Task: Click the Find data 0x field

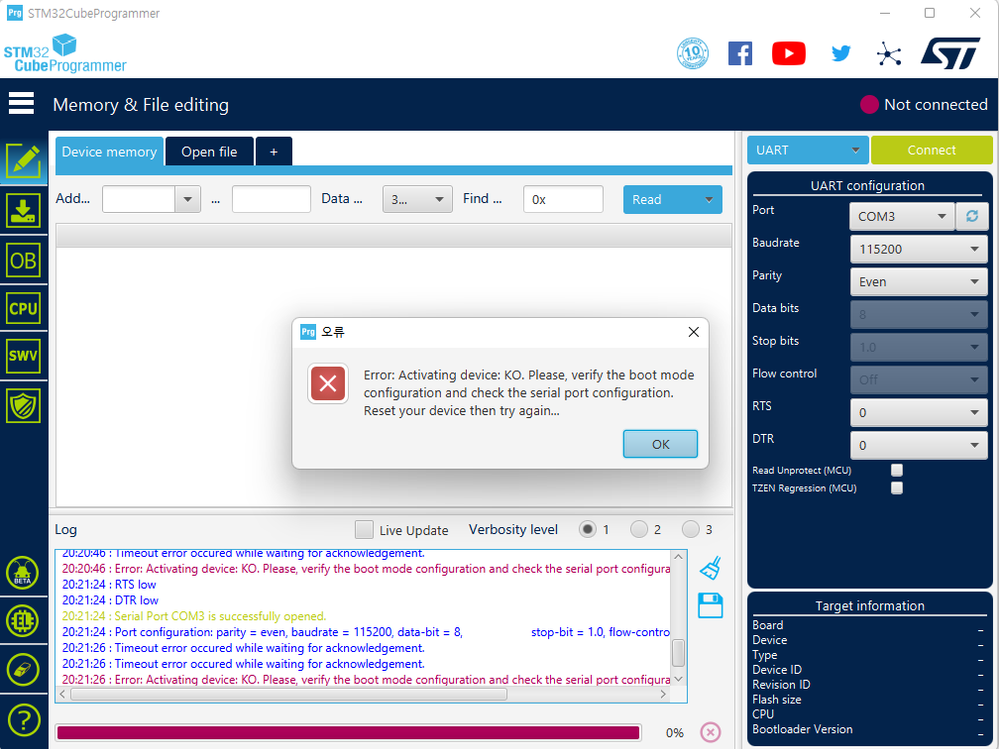Action: [x=563, y=199]
